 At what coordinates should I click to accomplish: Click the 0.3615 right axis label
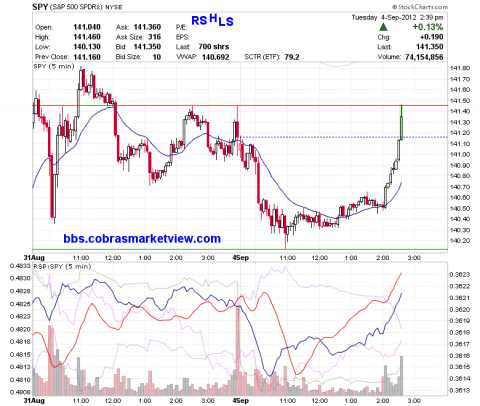(x=460, y=367)
